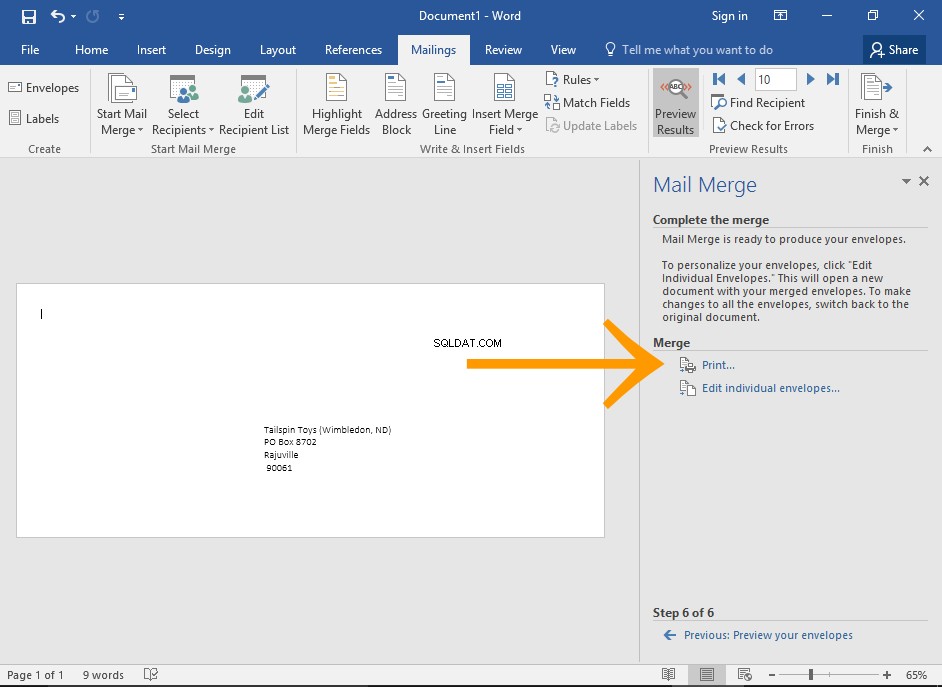
Task: Click the Page 1 of 1 status indicator
Action: tap(35, 675)
